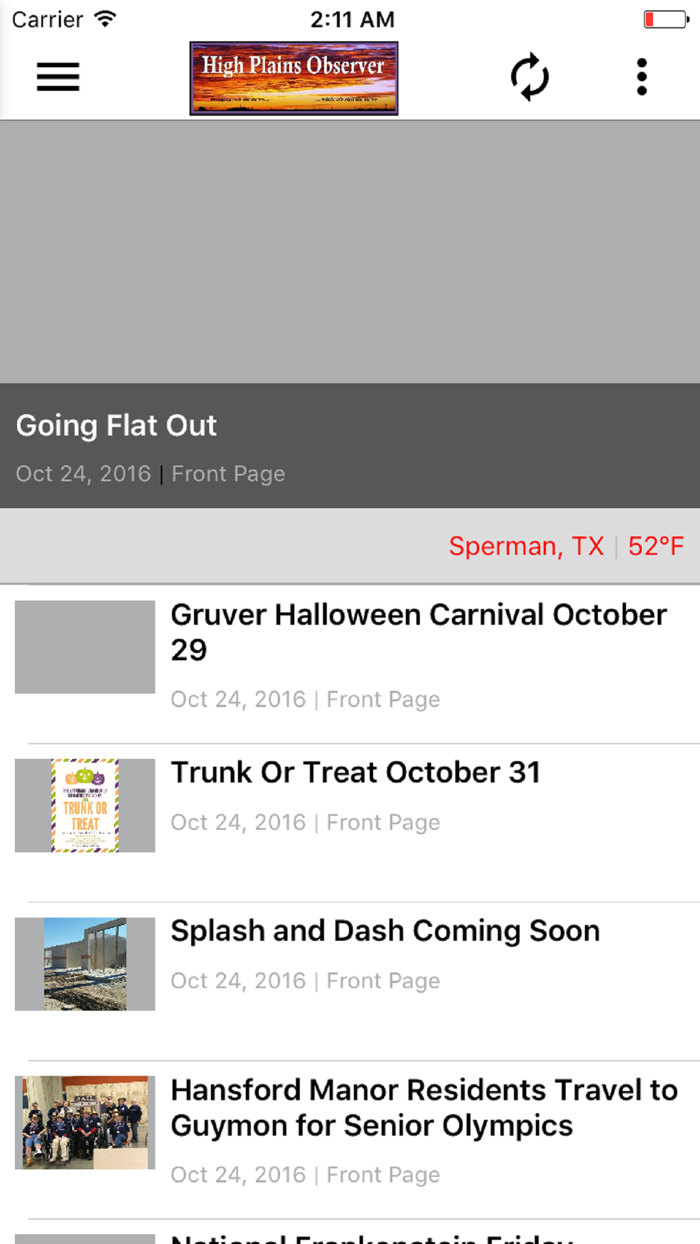
Task: Open the National Frankenstein Friday article
Action: [x=372, y=1237]
